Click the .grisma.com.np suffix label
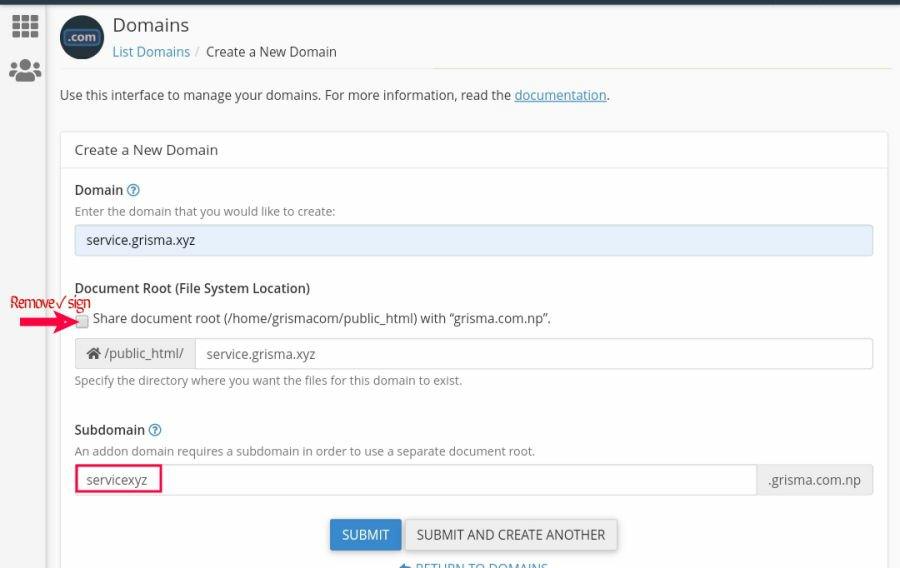The image size is (900, 568). coord(815,480)
